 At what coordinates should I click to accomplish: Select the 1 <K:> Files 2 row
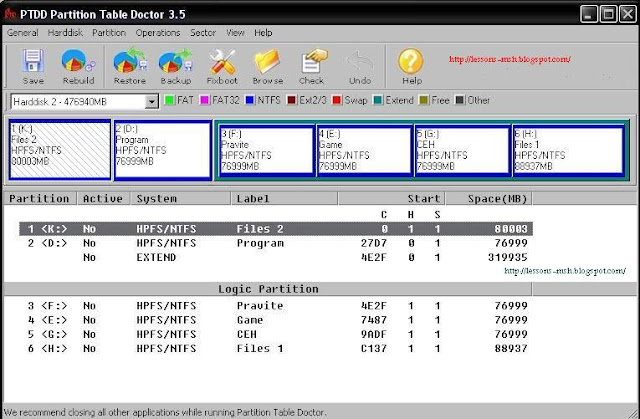coord(276,229)
